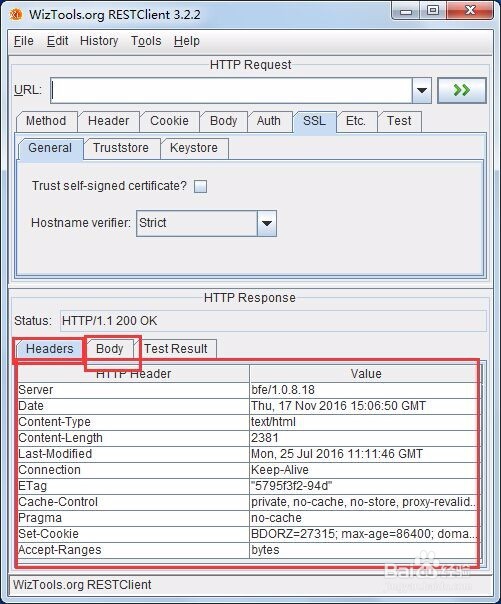The height and width of the screenshot is (604, 501).
Task: Click the RESTClient app icon in title bar
Action: click(x=16, y=15)
